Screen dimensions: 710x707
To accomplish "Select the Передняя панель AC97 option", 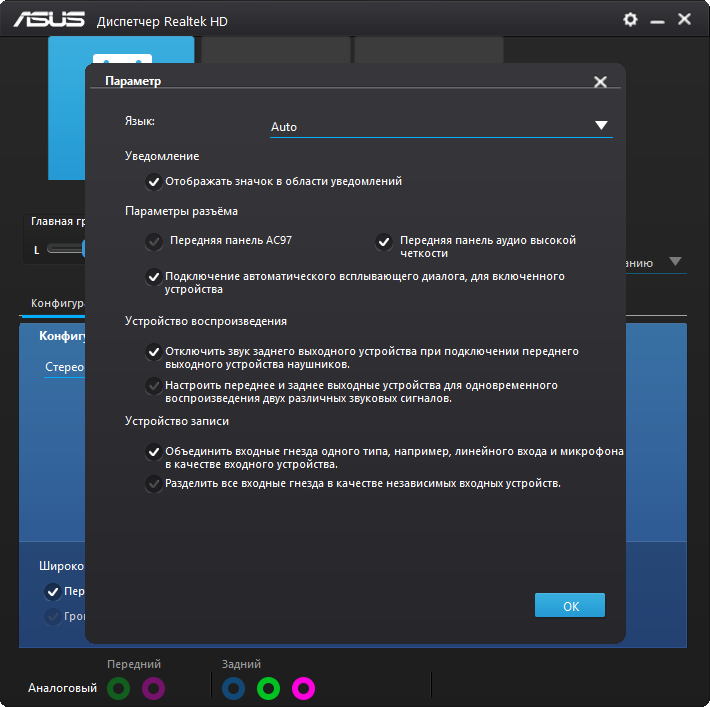I will 154,241.
